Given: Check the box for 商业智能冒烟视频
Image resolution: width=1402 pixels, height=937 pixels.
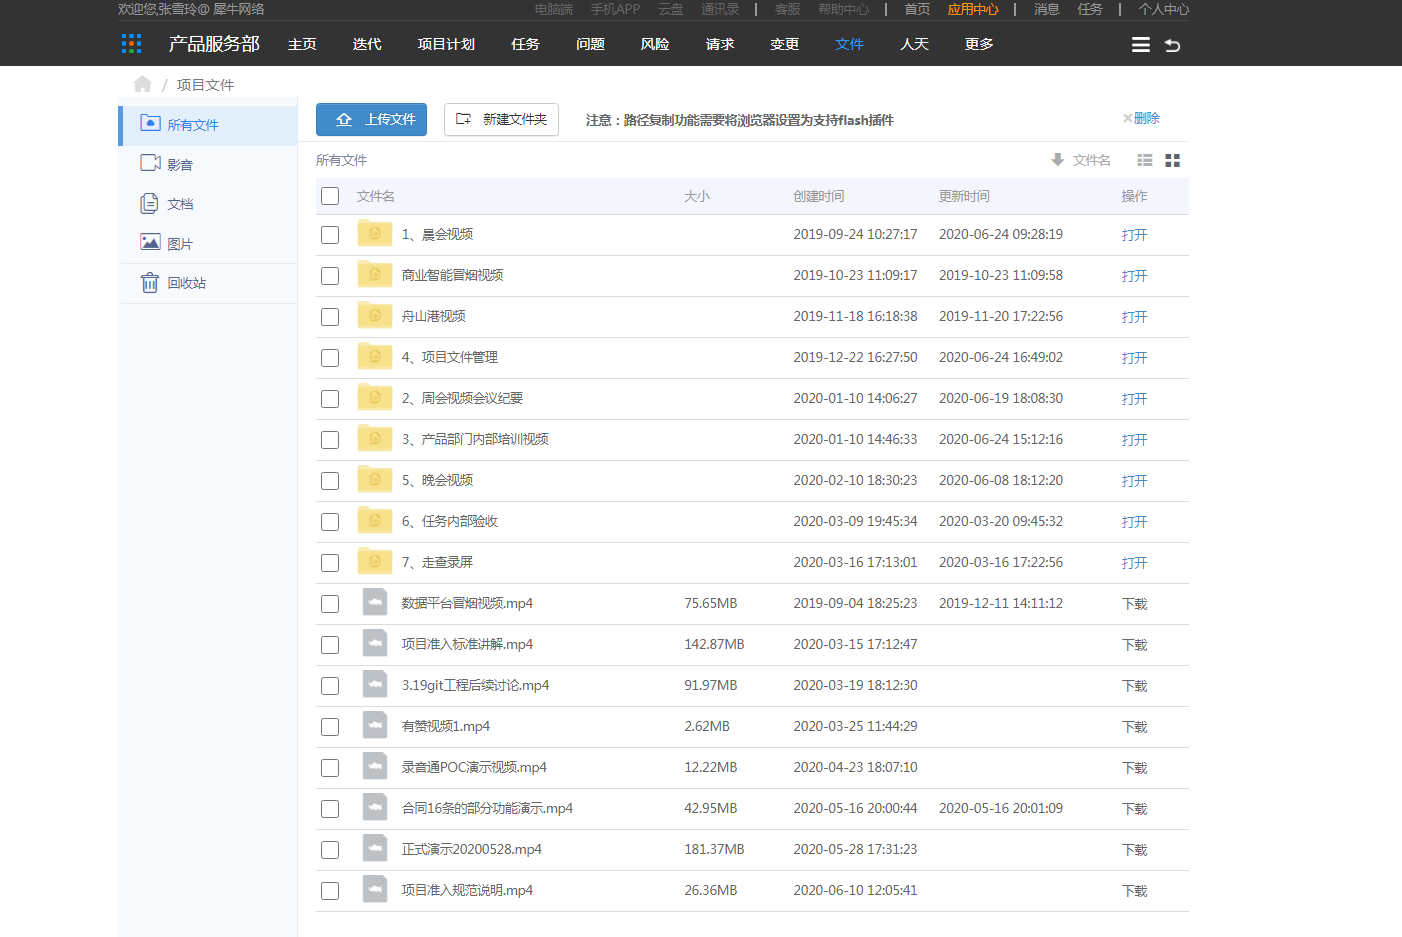Looking at the screenshot, I should 330,276.
